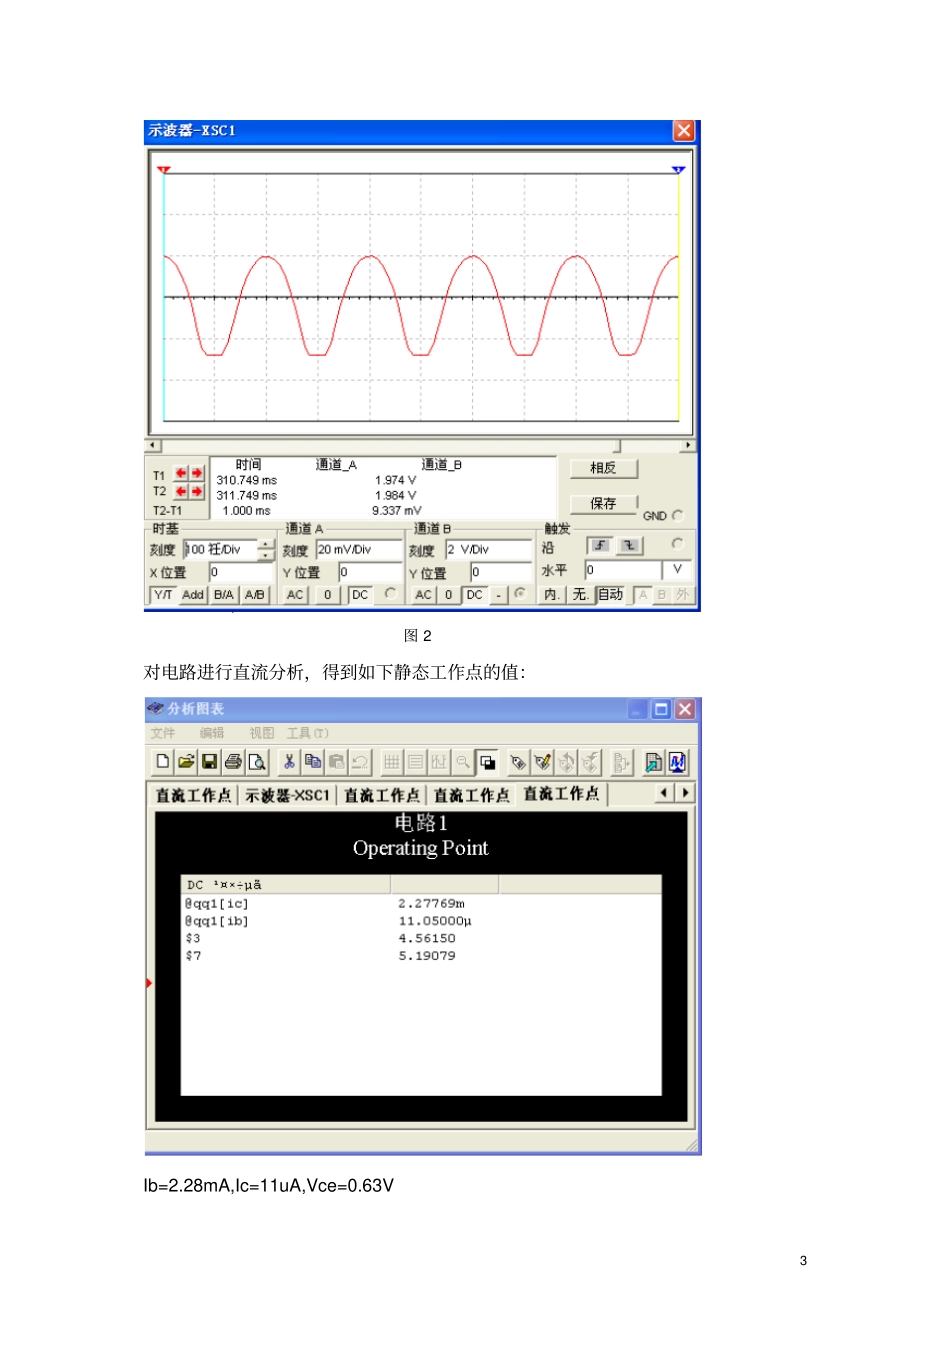Select Channel B radio option
This screenshot has width=950, height=1345.
[x=520, y=594]
